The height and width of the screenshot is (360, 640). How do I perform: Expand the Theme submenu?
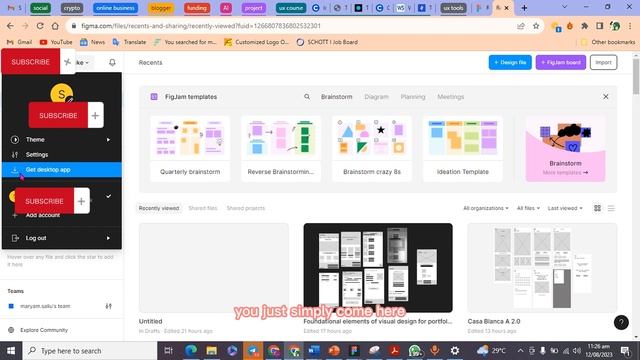coord(62,140)
